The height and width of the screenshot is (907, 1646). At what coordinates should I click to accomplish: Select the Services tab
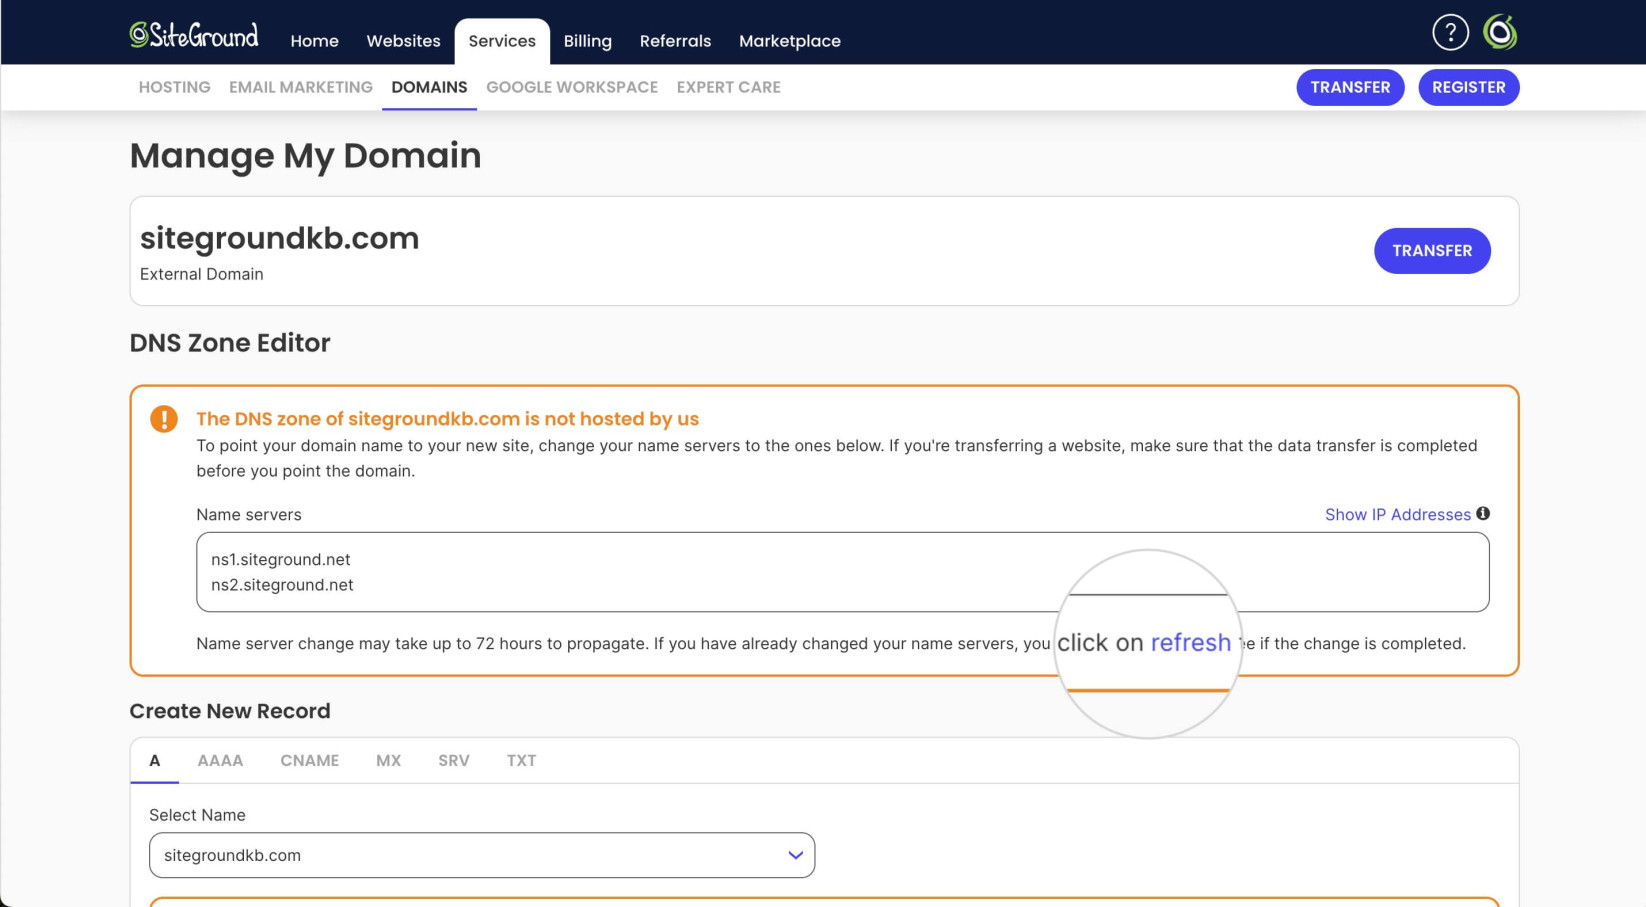click(502, 41)
